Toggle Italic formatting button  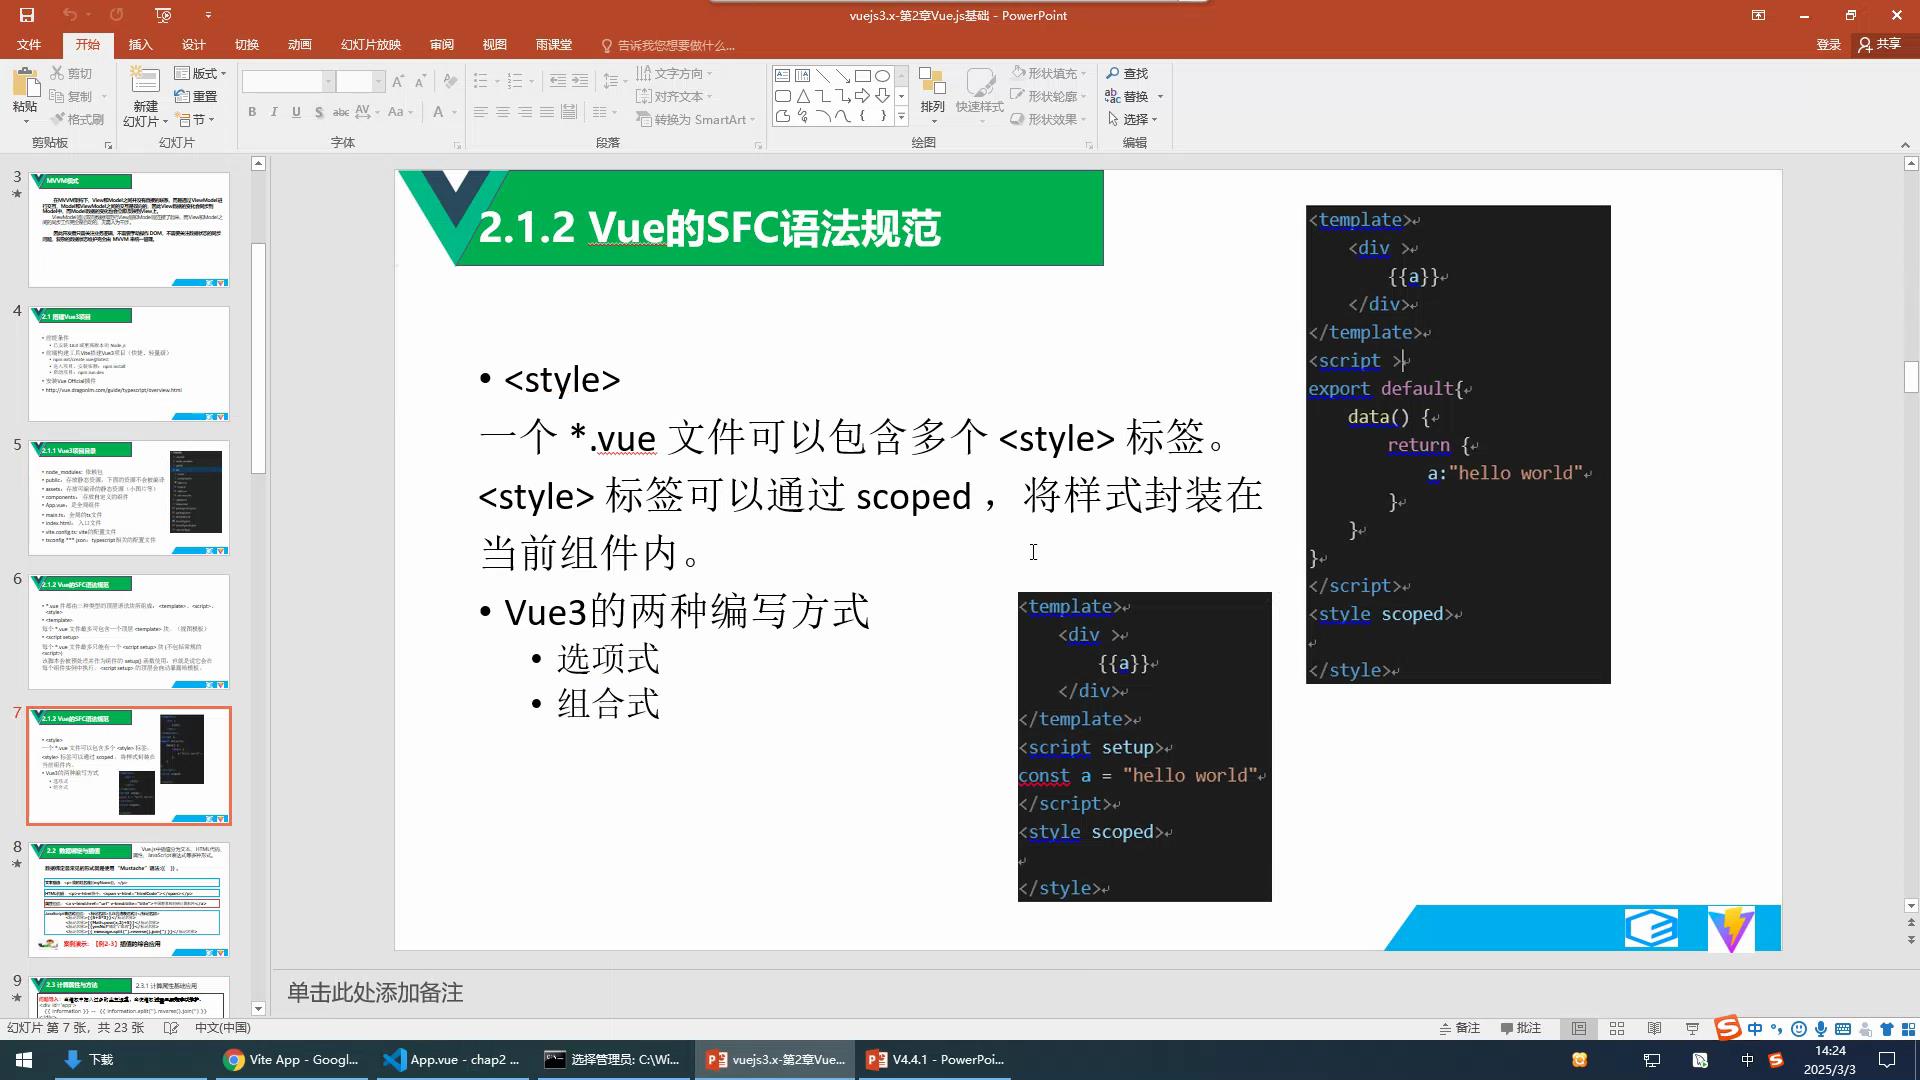[274, 112]
